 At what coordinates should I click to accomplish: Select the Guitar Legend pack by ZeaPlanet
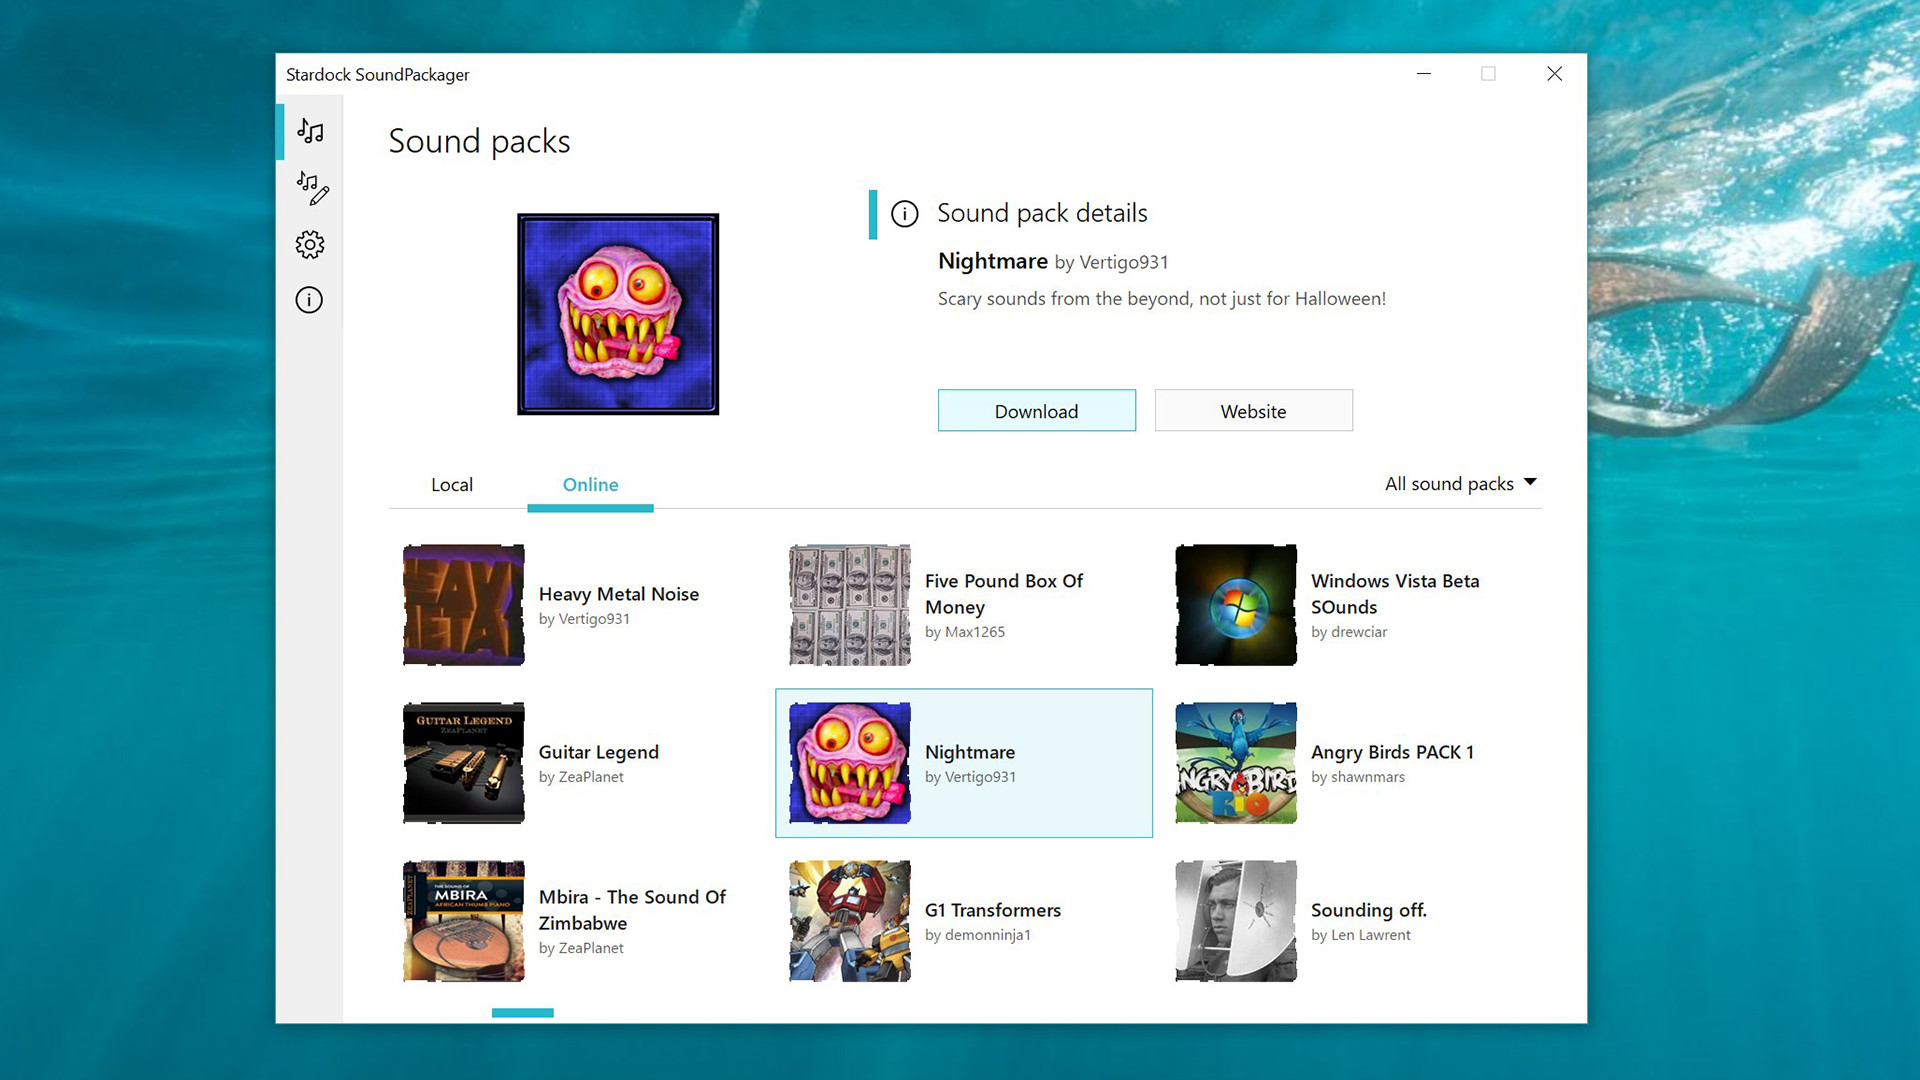463,763
